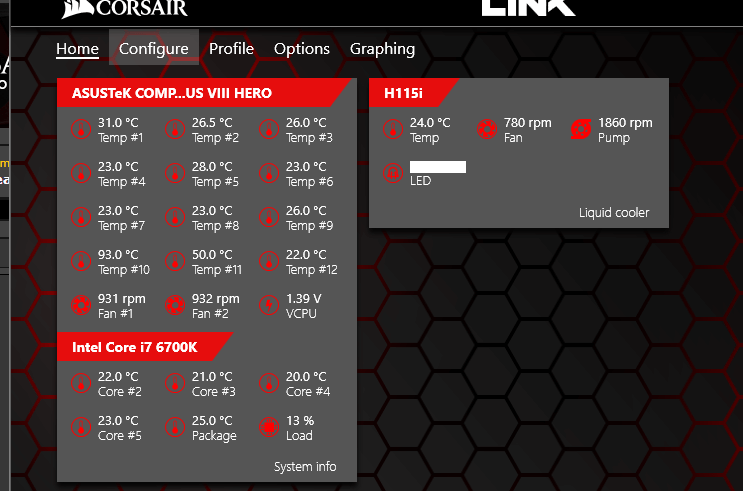Click the Temp #2 thermometer icon

click(x=175, y=129)
